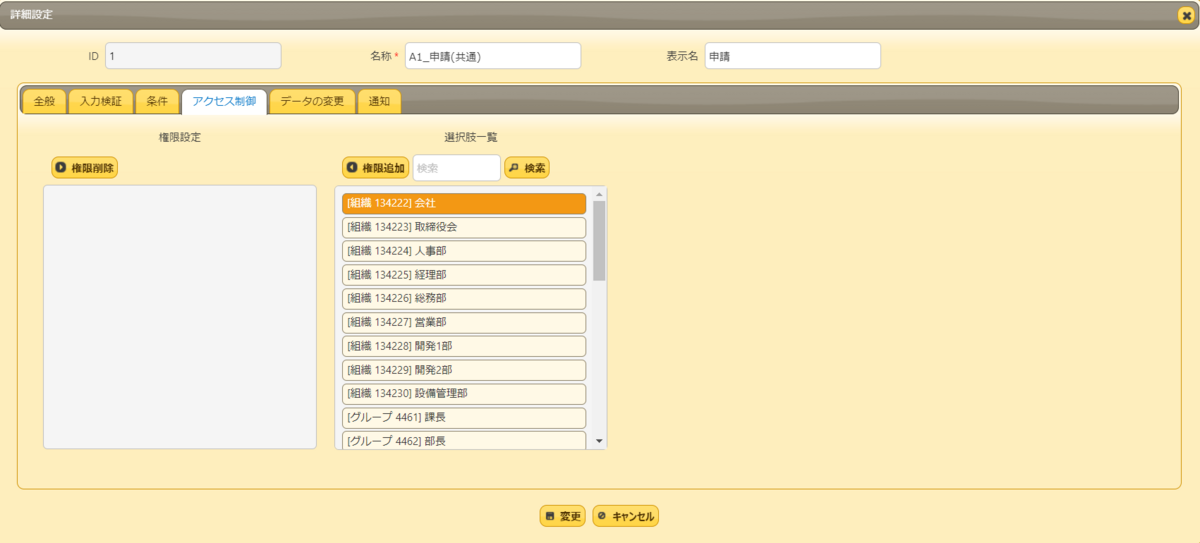Screen dimensions: 1200x543
Task: Click the 権限削除 button
Action: pyautogui.click(x=84, y=168)
